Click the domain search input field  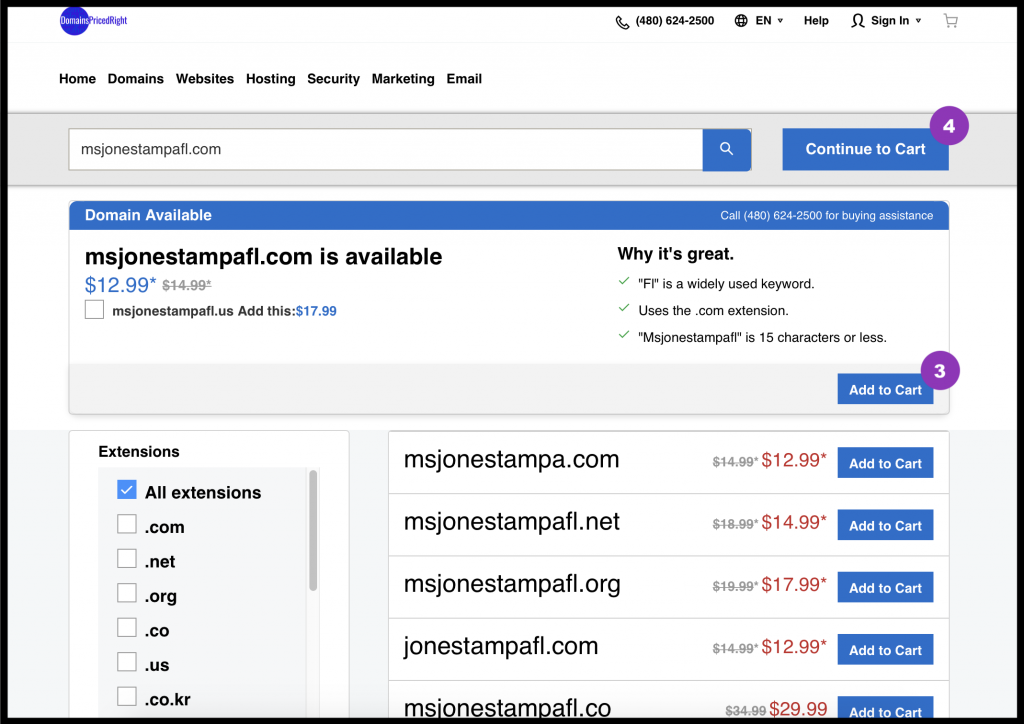[x=385, y=149]
